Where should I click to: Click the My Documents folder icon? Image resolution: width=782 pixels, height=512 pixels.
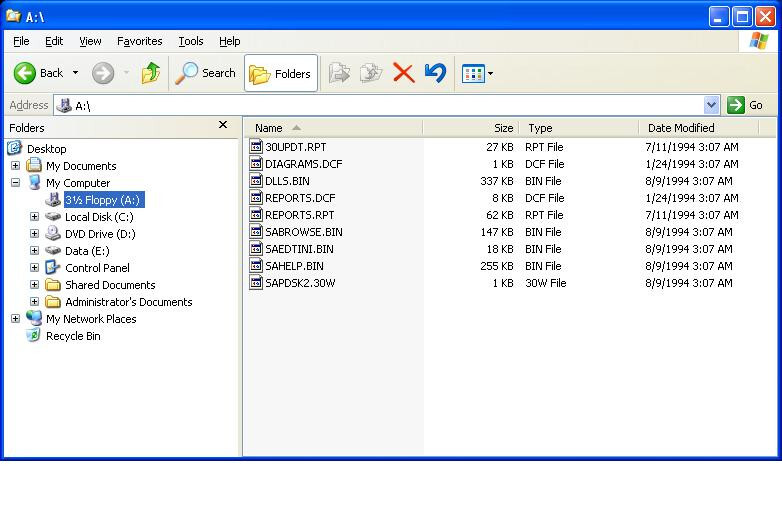[34, 165]
